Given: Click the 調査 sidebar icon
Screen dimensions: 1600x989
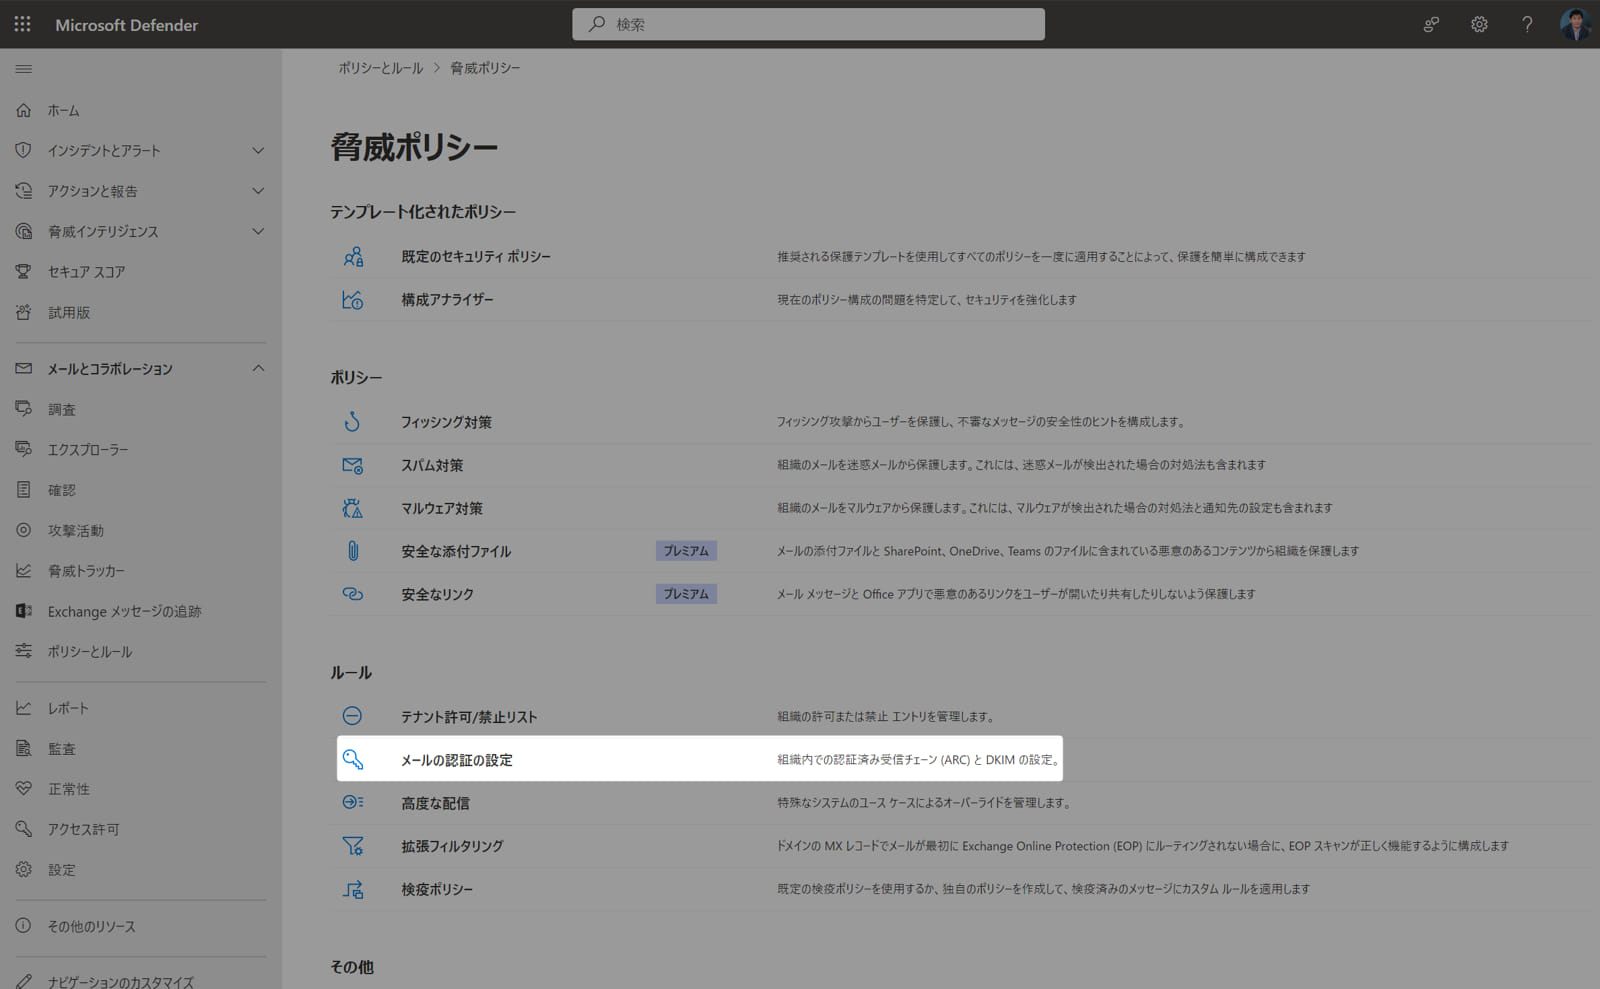Looking at the screenshot, I should 24,409.
